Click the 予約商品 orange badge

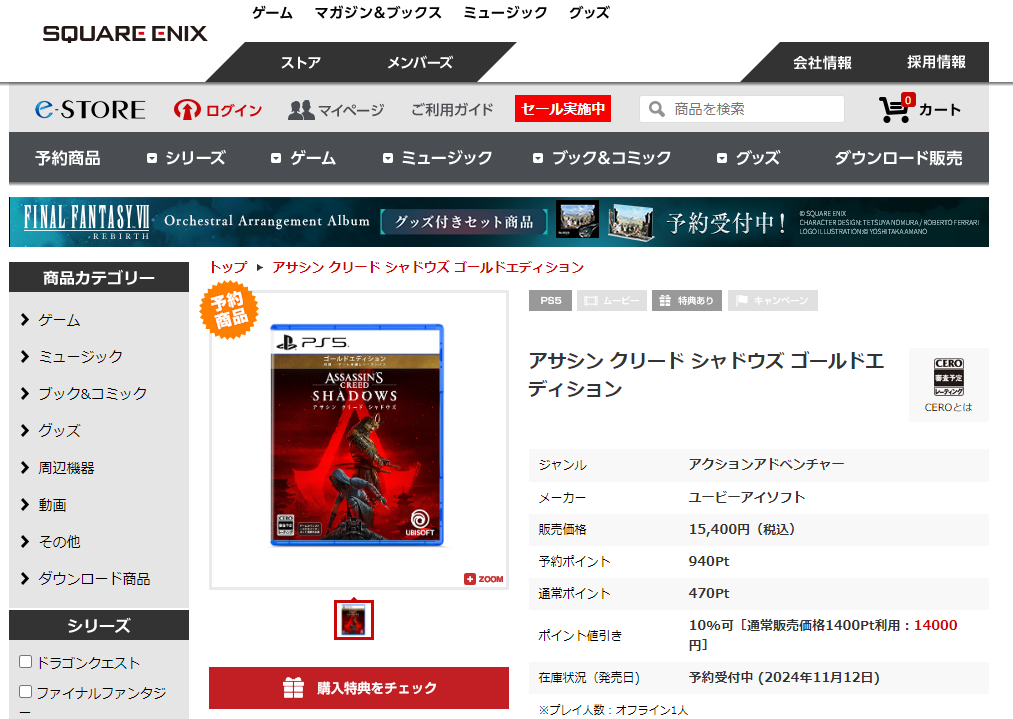[229, 309]
